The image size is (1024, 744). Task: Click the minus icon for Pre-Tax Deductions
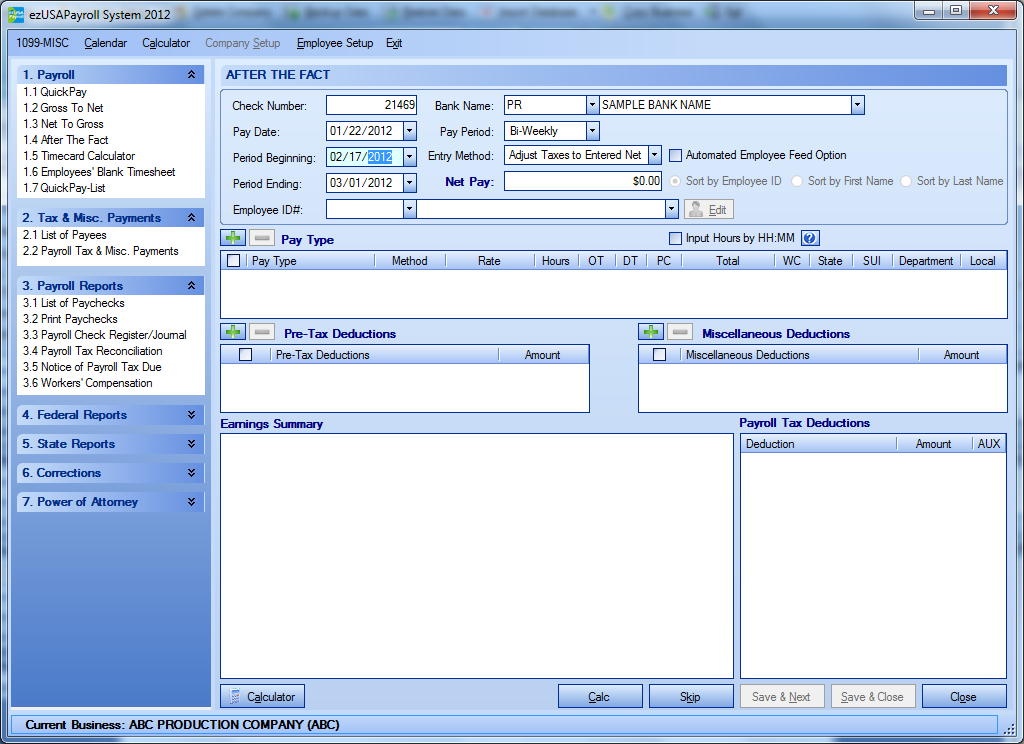coord(261,332)
